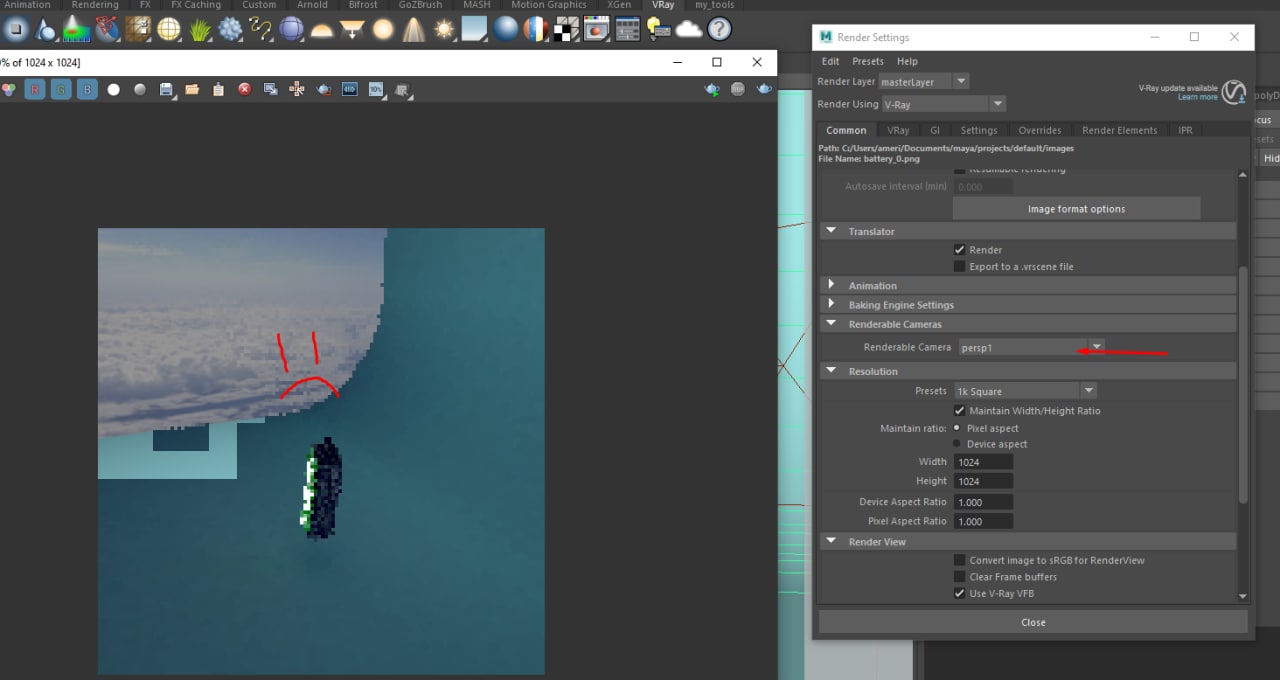Toggle the red R channel in frame buffer
This screenshot has width=1280, height=680.
click(35, 89)
